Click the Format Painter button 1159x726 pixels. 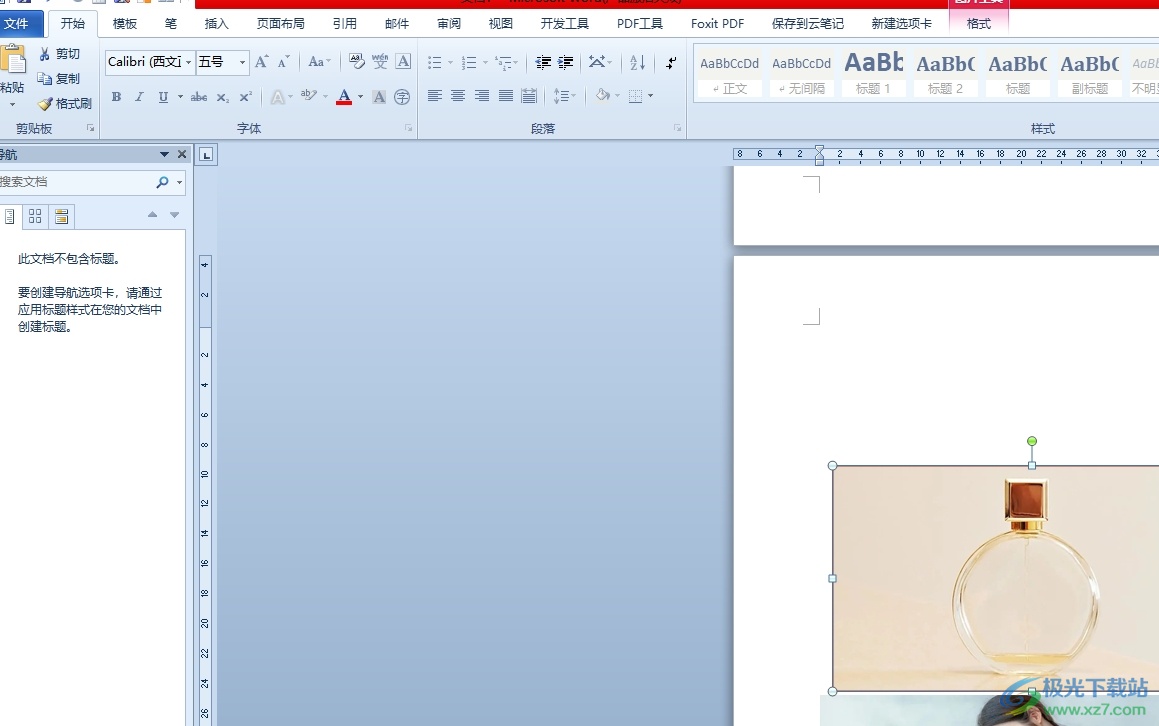65,104
